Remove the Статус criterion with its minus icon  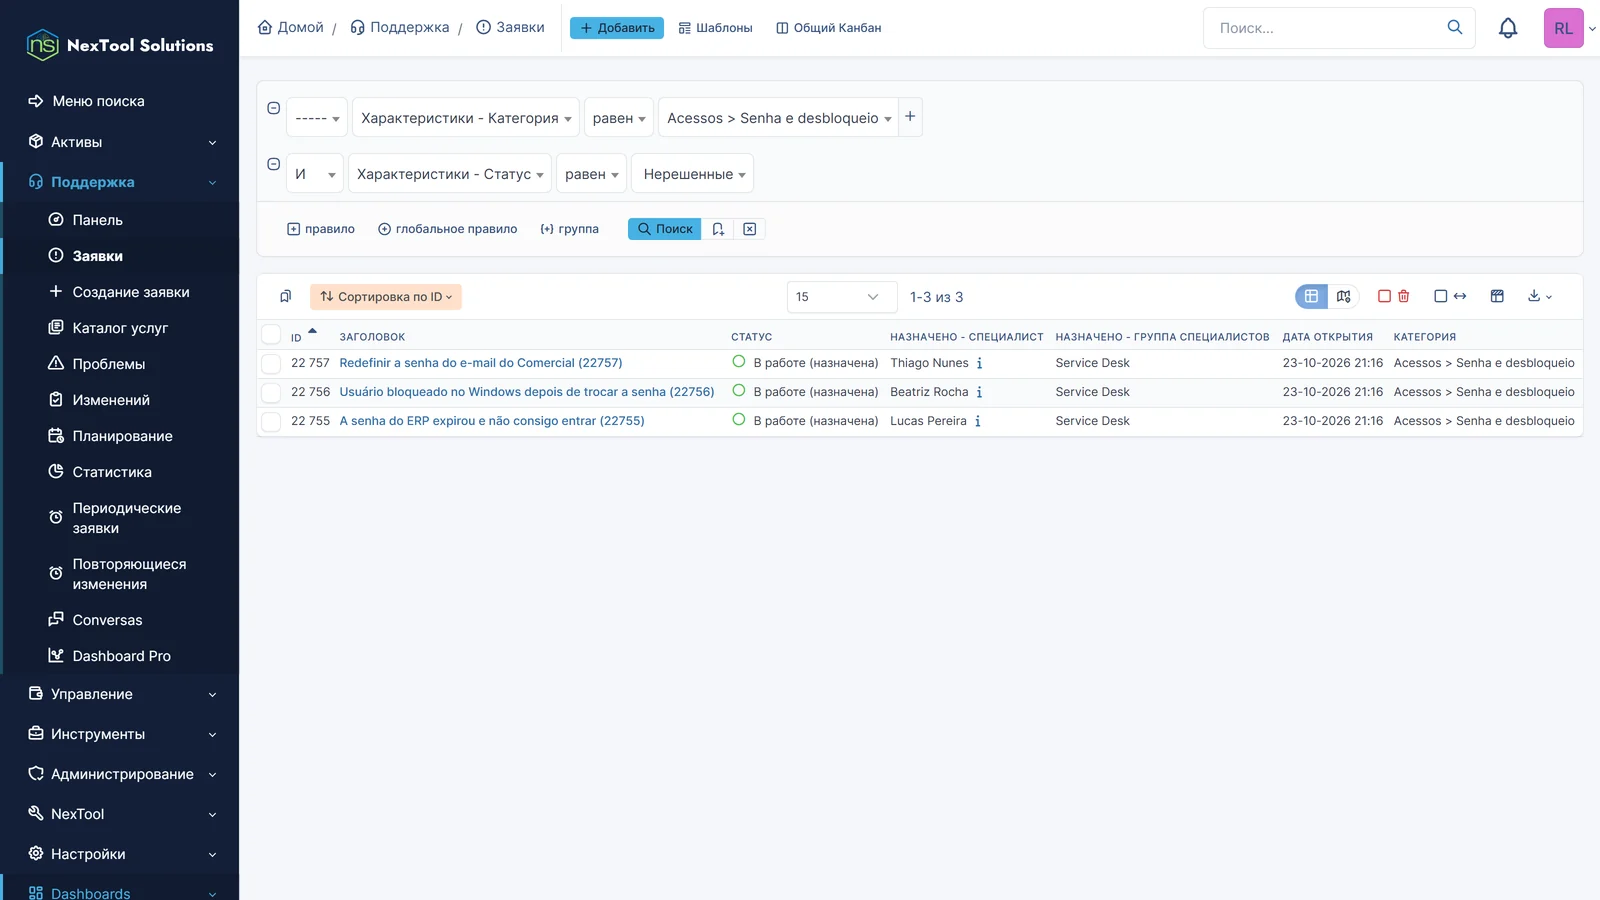[273, 164]
